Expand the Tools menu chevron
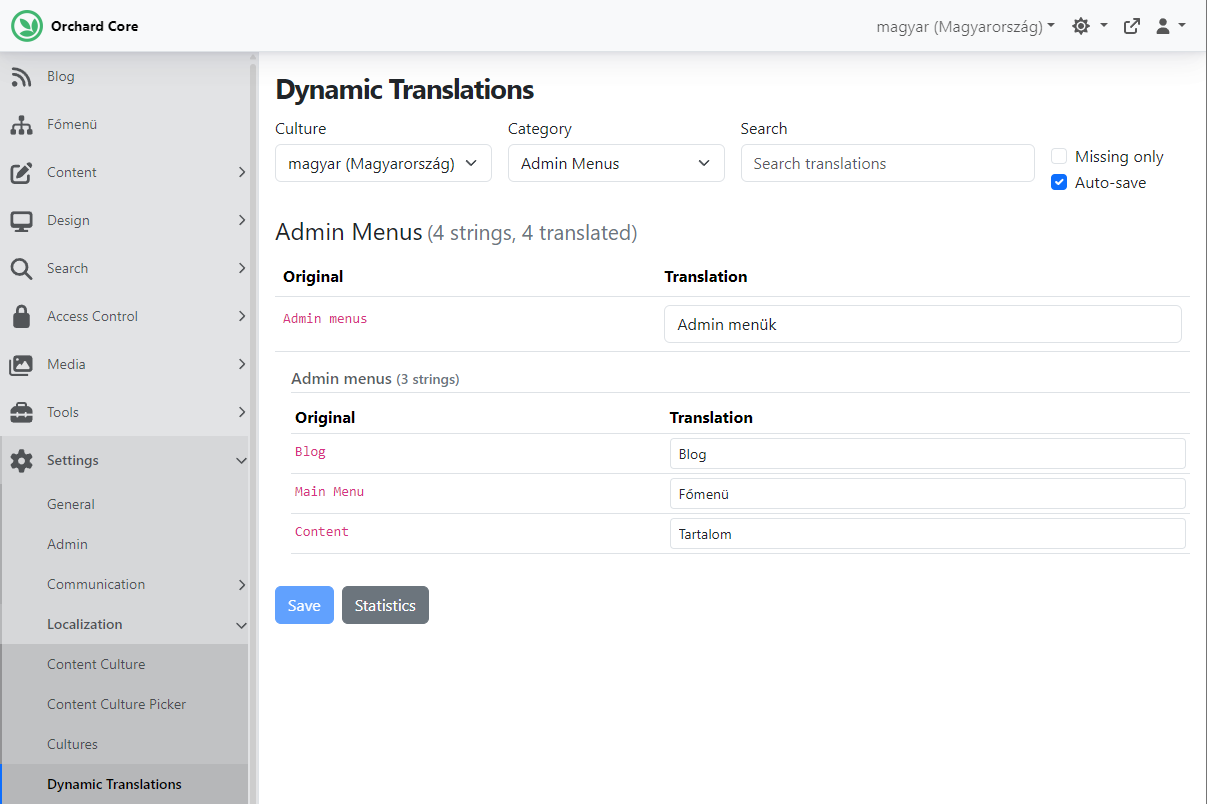The width and height of the screenshot is (1207, 804). 241,412
